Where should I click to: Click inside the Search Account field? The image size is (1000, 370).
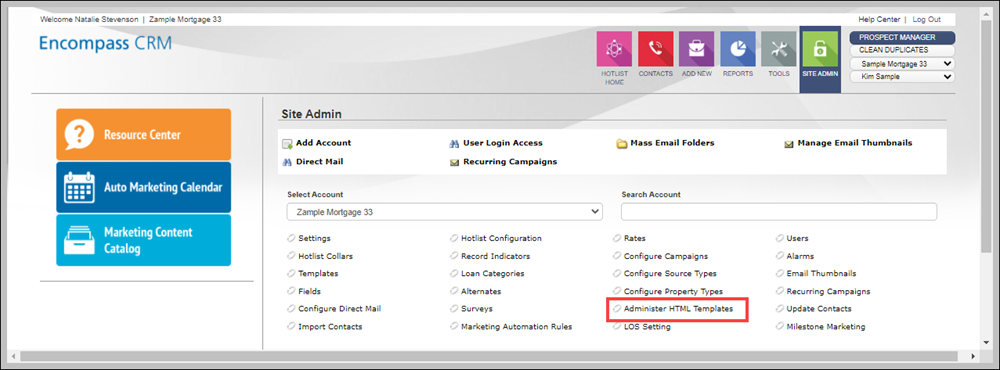[x=779, y=211]
